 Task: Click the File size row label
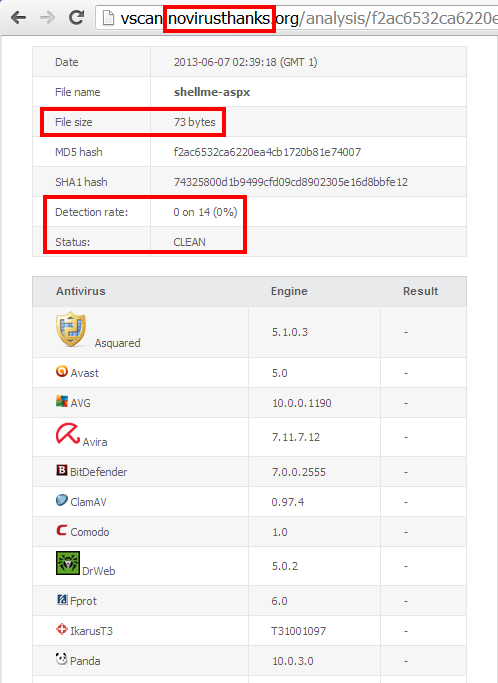click(74, 122)
